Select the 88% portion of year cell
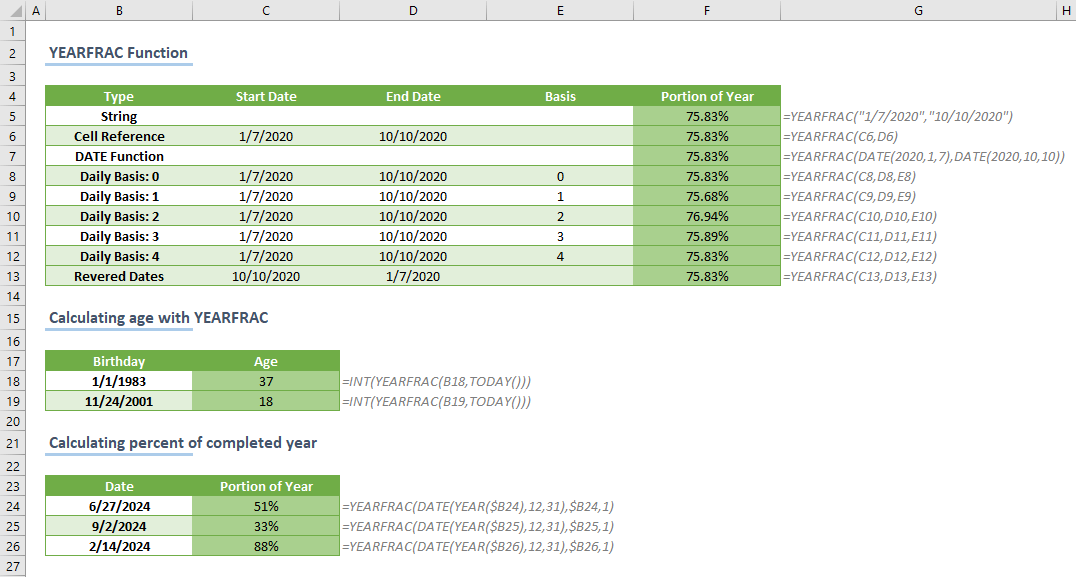The height and width of the screenshot is (577, 1076). [266, 546]
